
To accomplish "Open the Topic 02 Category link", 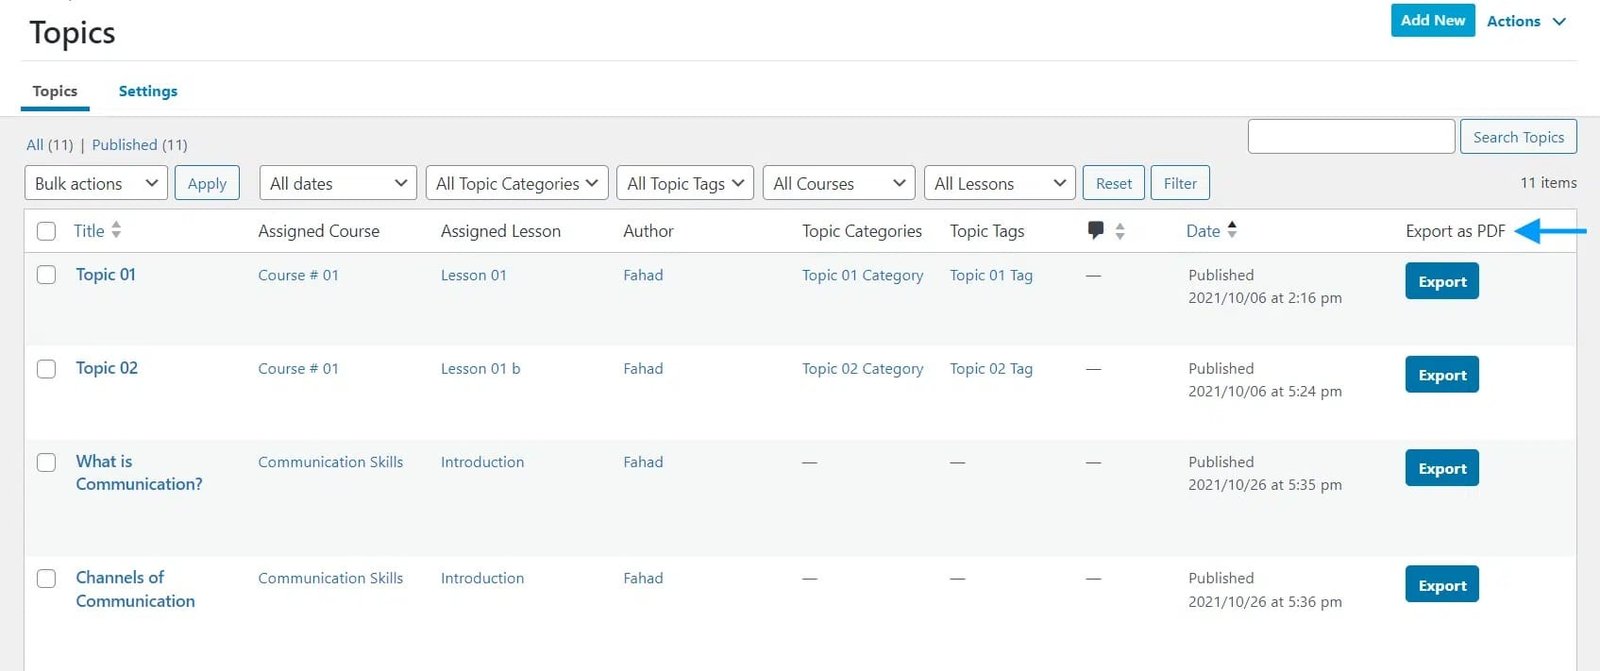I will [x=863, y=369].
